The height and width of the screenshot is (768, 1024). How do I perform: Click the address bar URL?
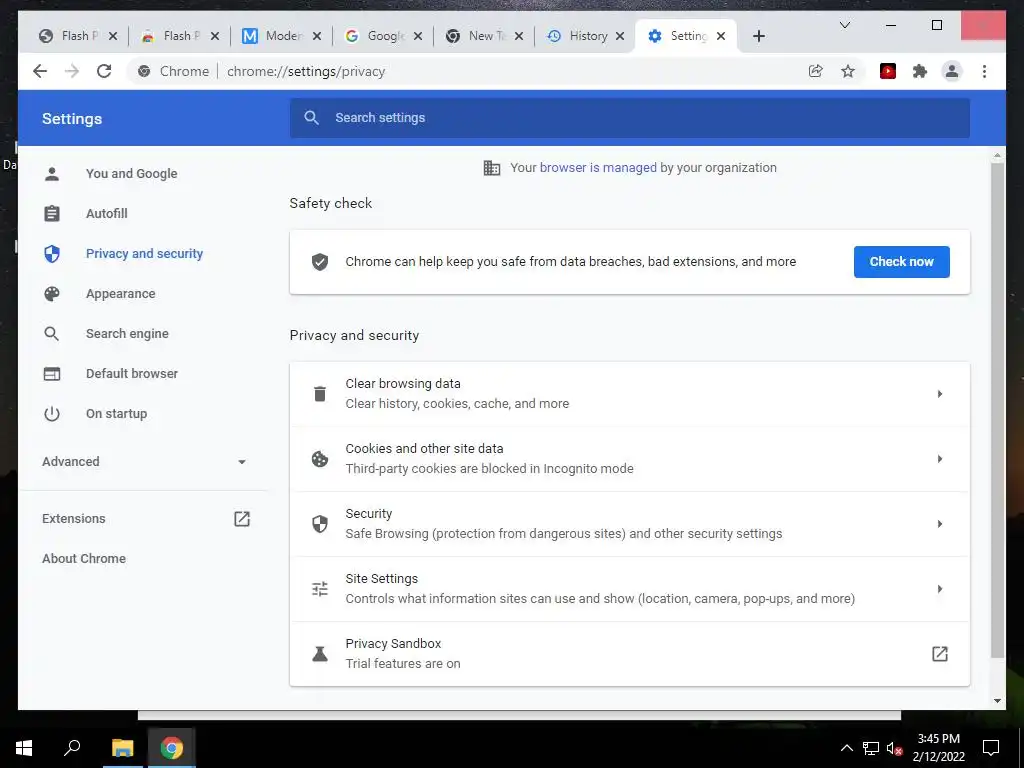point(306,71)
